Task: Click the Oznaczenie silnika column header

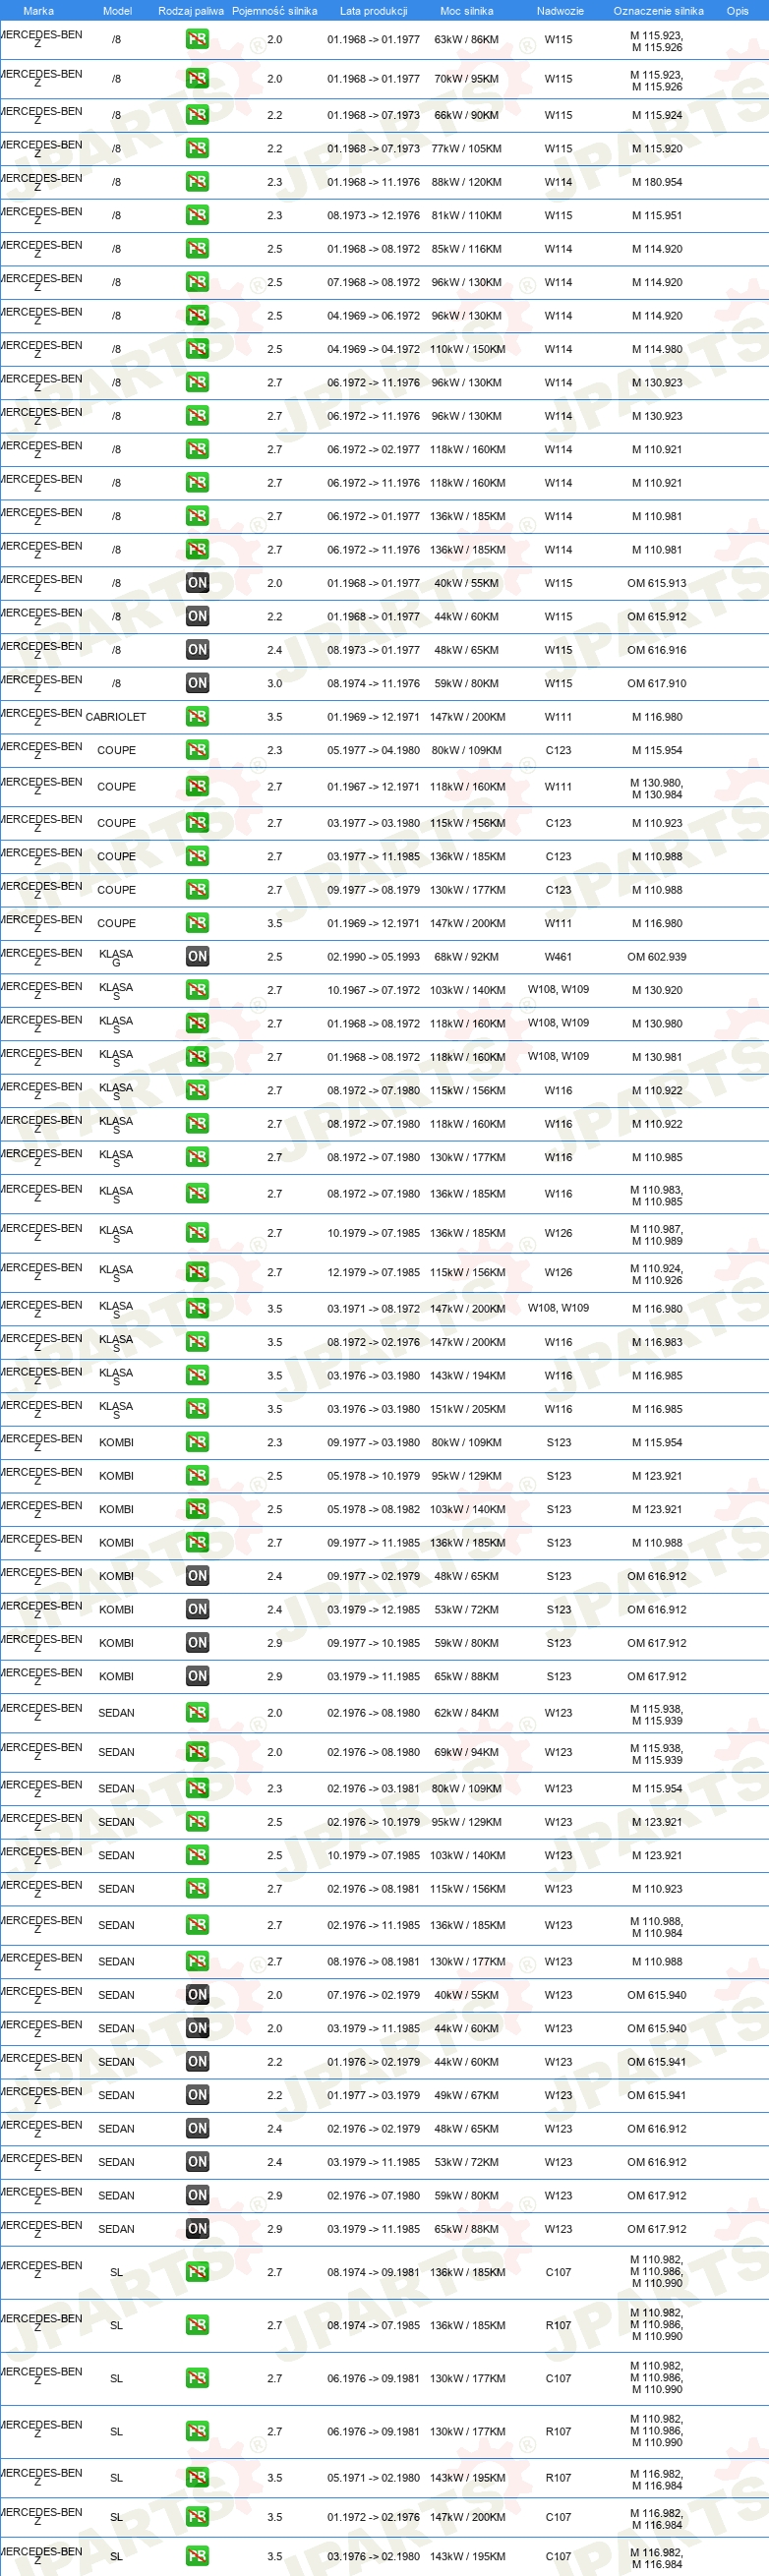Action: pos(658,11)
